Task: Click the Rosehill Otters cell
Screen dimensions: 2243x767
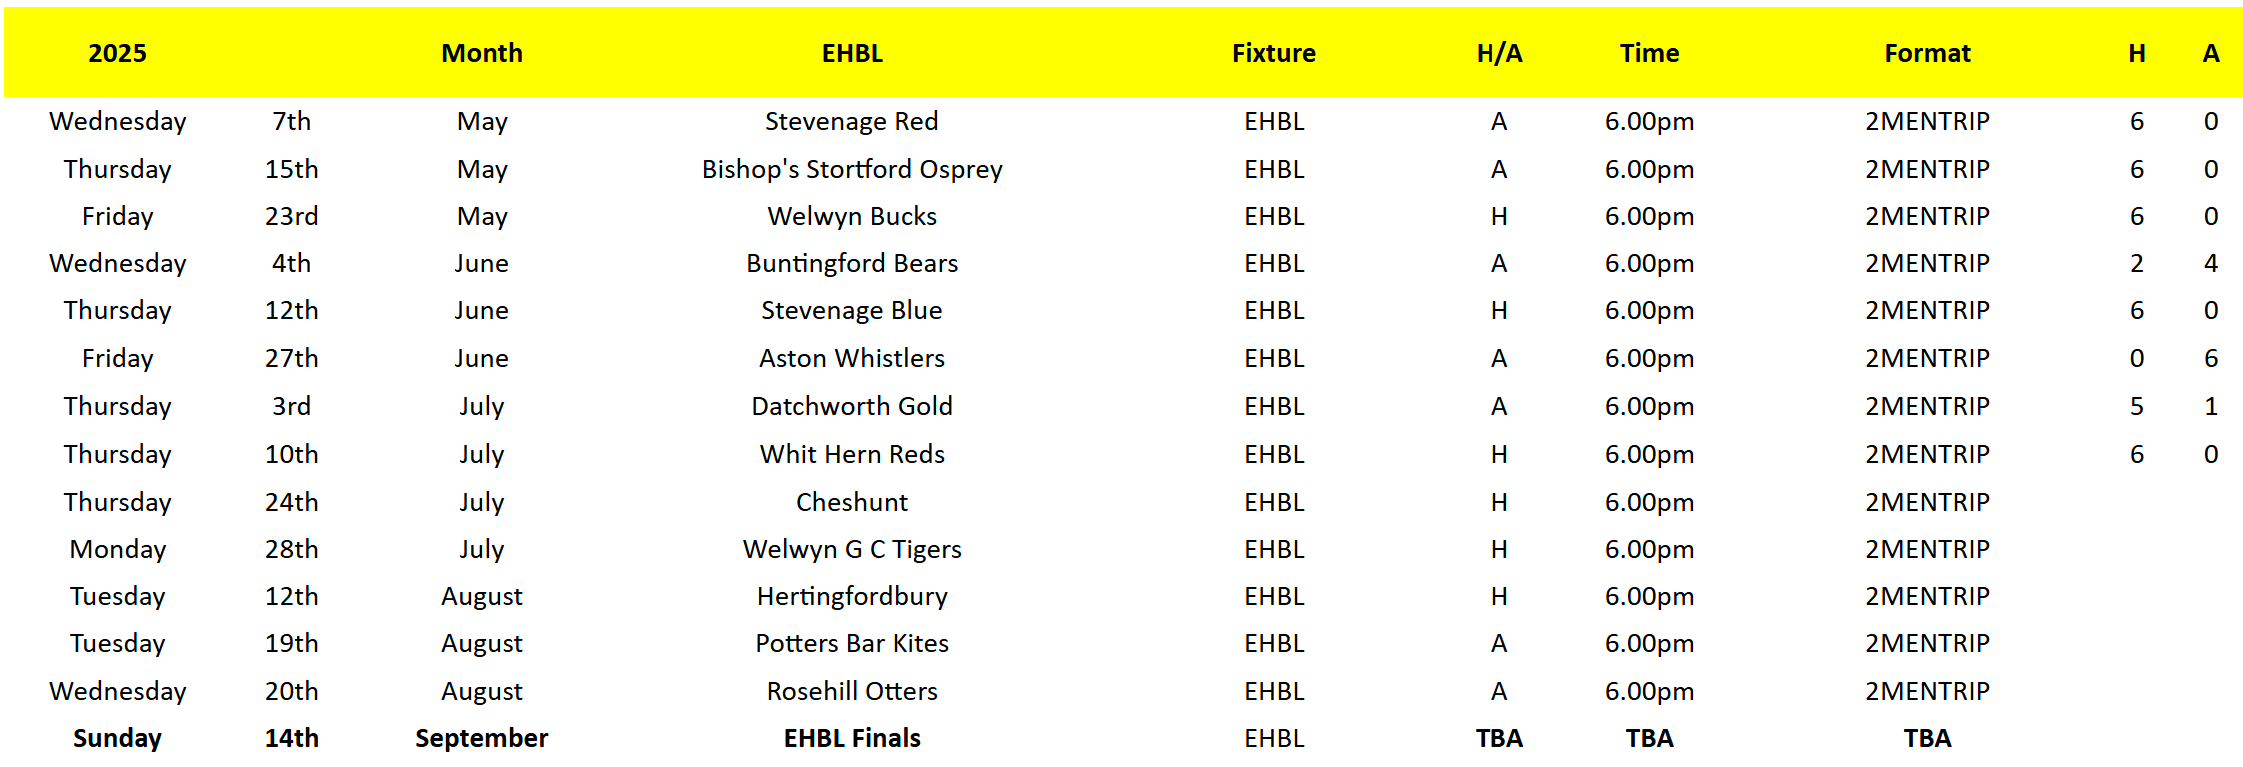Action: click(852, 691)
